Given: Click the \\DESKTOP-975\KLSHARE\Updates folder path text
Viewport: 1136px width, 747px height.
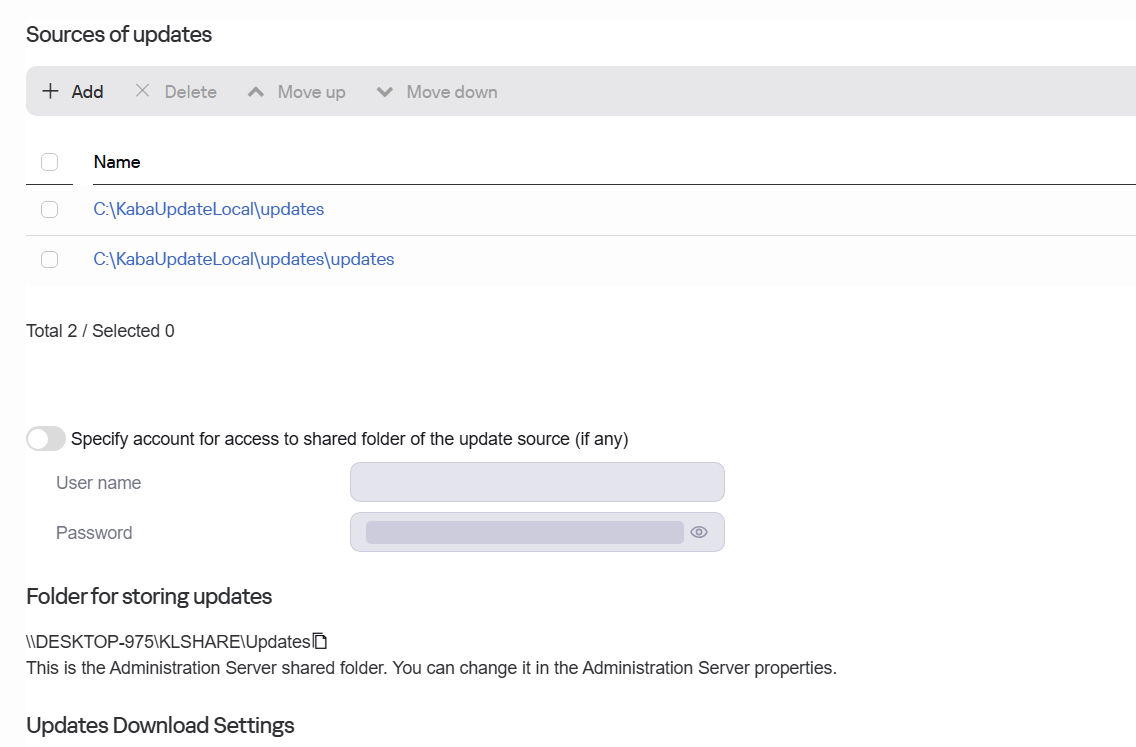Looking at the screenshot, I should (168, 642).
